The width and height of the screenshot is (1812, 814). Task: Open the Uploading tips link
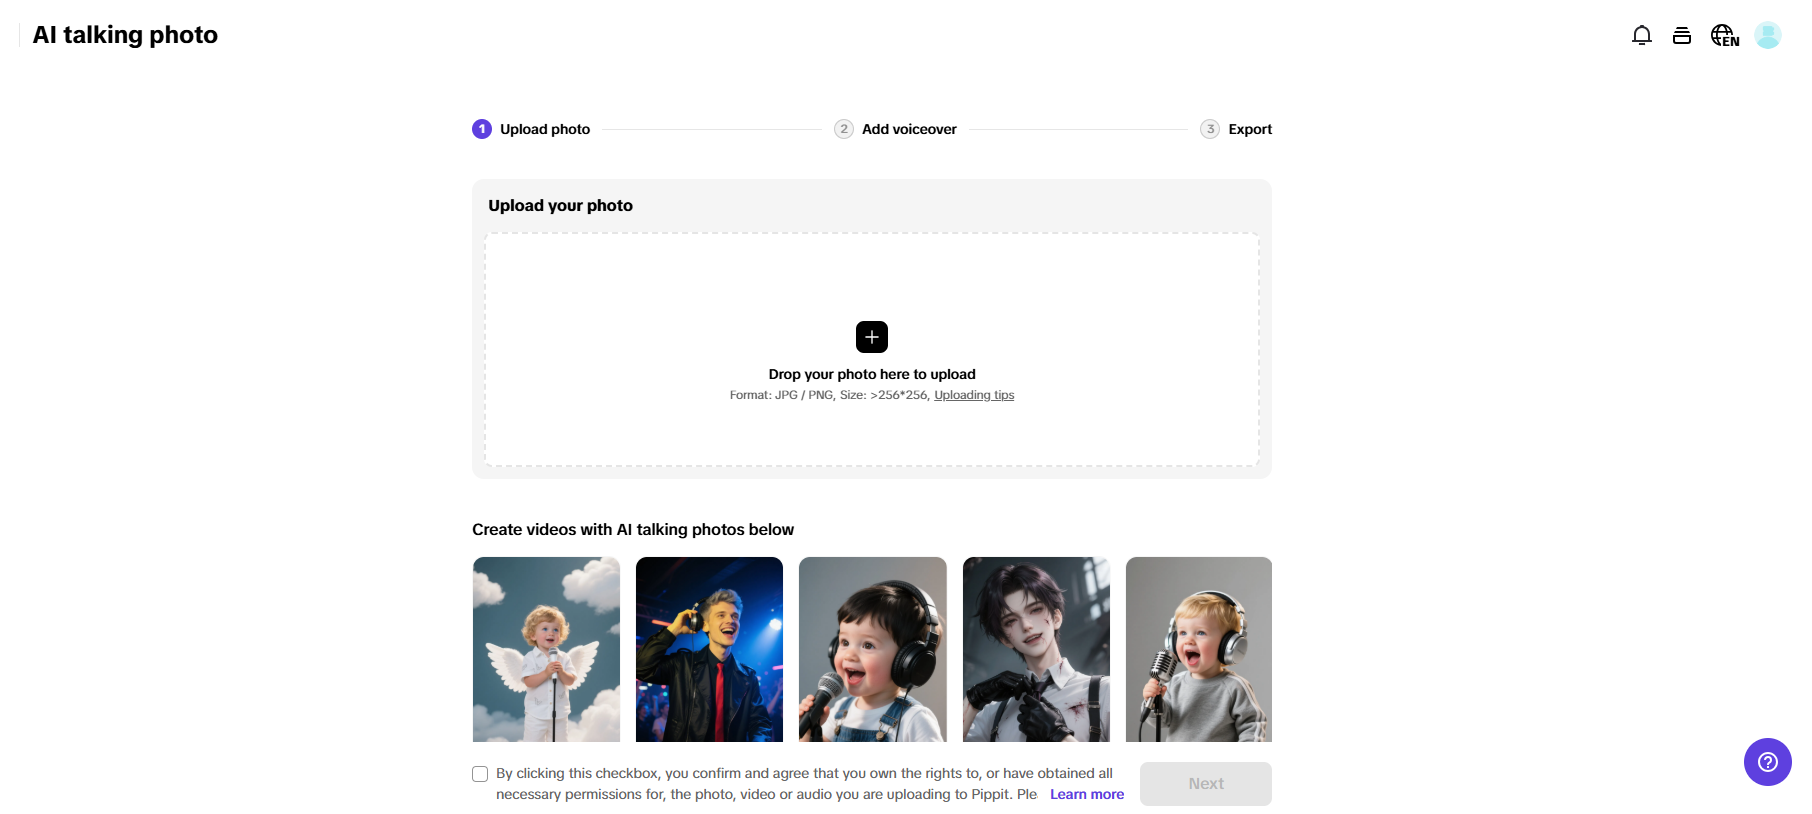973,395
